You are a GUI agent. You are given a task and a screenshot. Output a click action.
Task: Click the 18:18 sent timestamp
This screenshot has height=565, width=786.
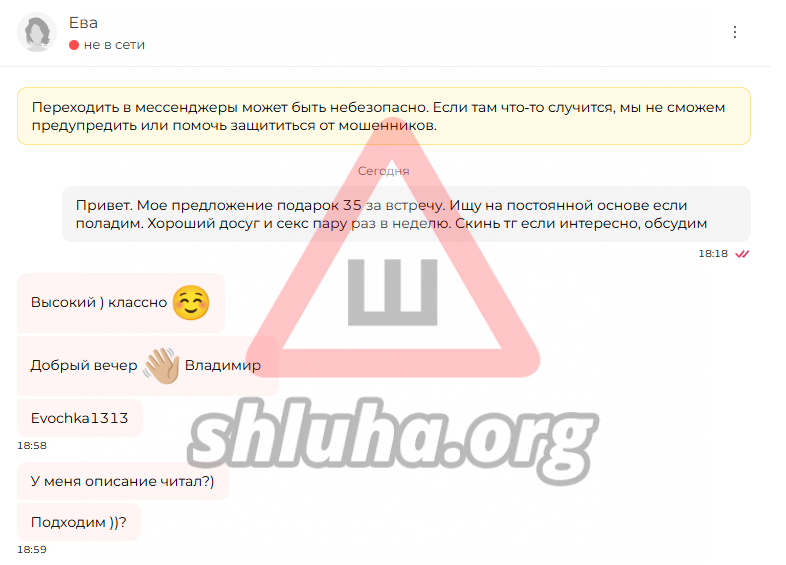point(713,254)
